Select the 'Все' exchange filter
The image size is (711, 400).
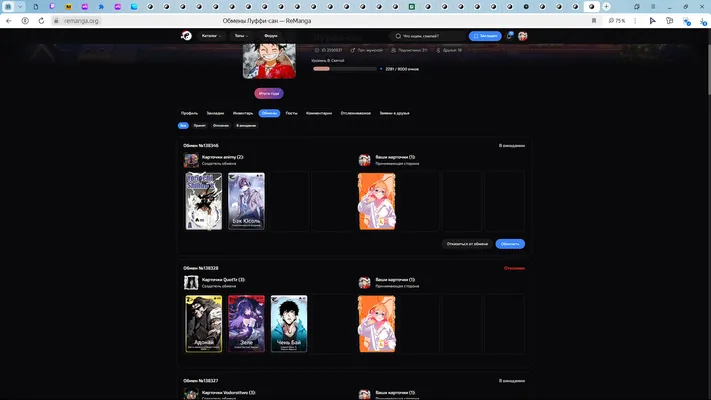coord(183,126)
